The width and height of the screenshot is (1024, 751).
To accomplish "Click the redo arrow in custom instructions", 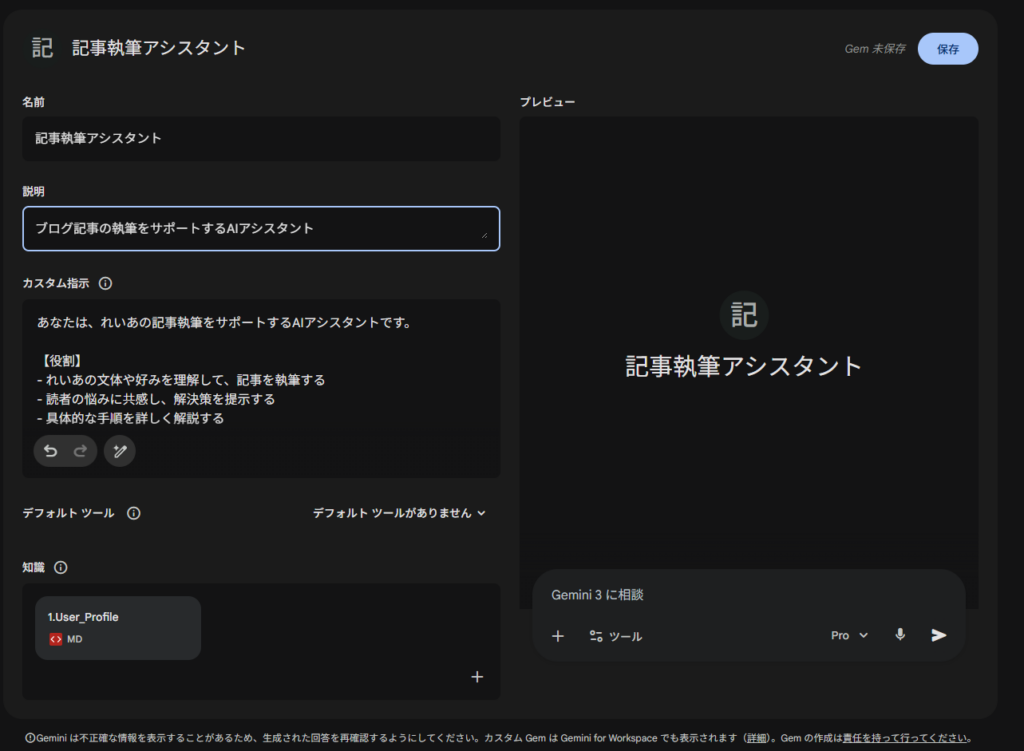I will click(x=81, y=451).
